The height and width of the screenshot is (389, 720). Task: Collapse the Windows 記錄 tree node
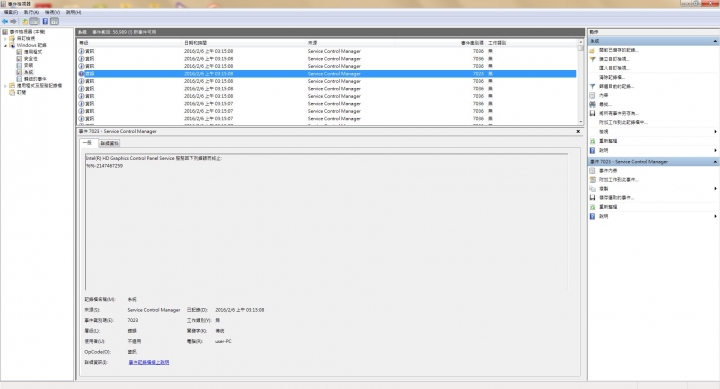click(x=5, y=45)
